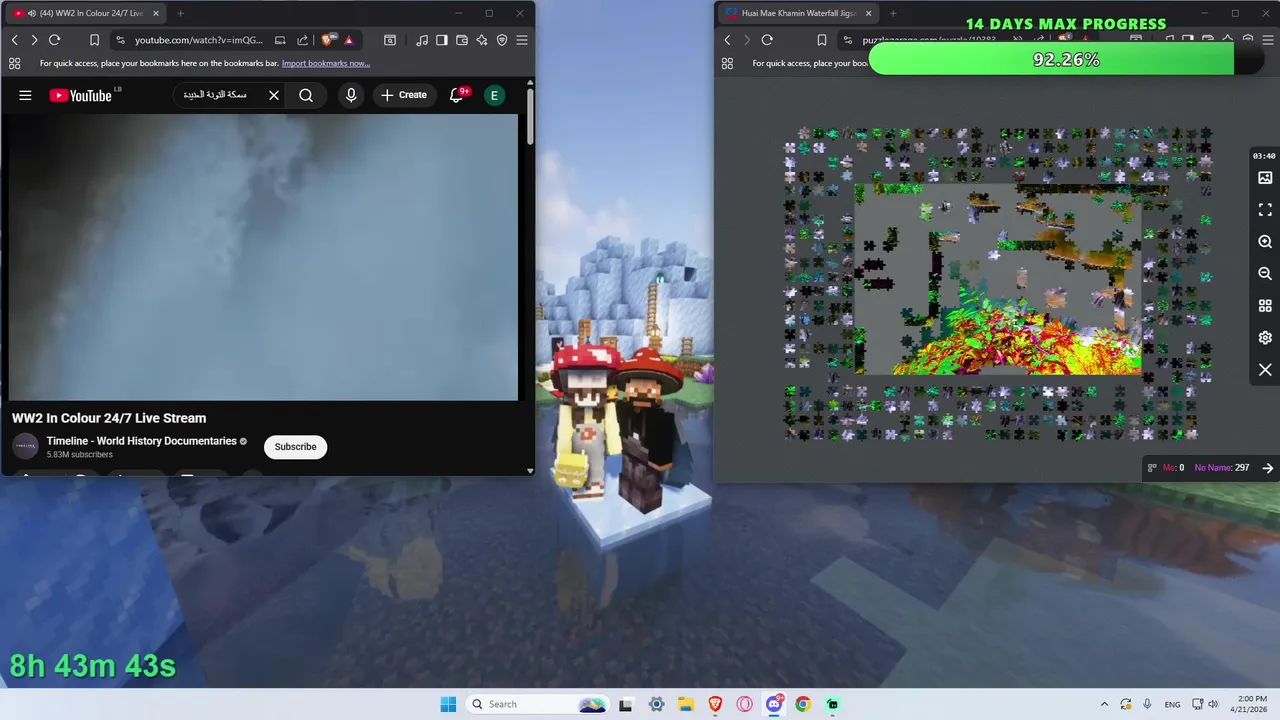Image resolution: width=1280 pixels, height=720 pixels.
Task: Start voice search with the microphone
Action: point(351,95)
